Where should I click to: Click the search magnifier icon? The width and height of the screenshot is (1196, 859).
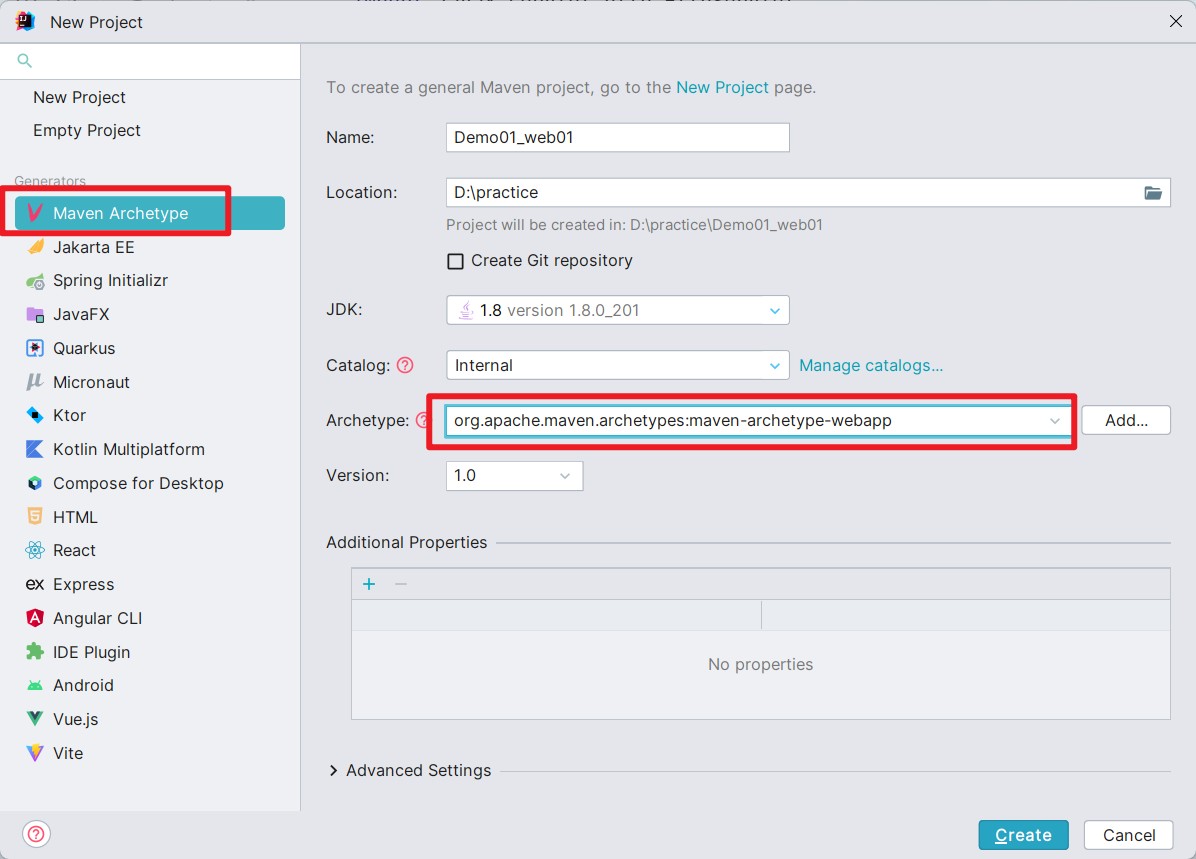(24, 60)
